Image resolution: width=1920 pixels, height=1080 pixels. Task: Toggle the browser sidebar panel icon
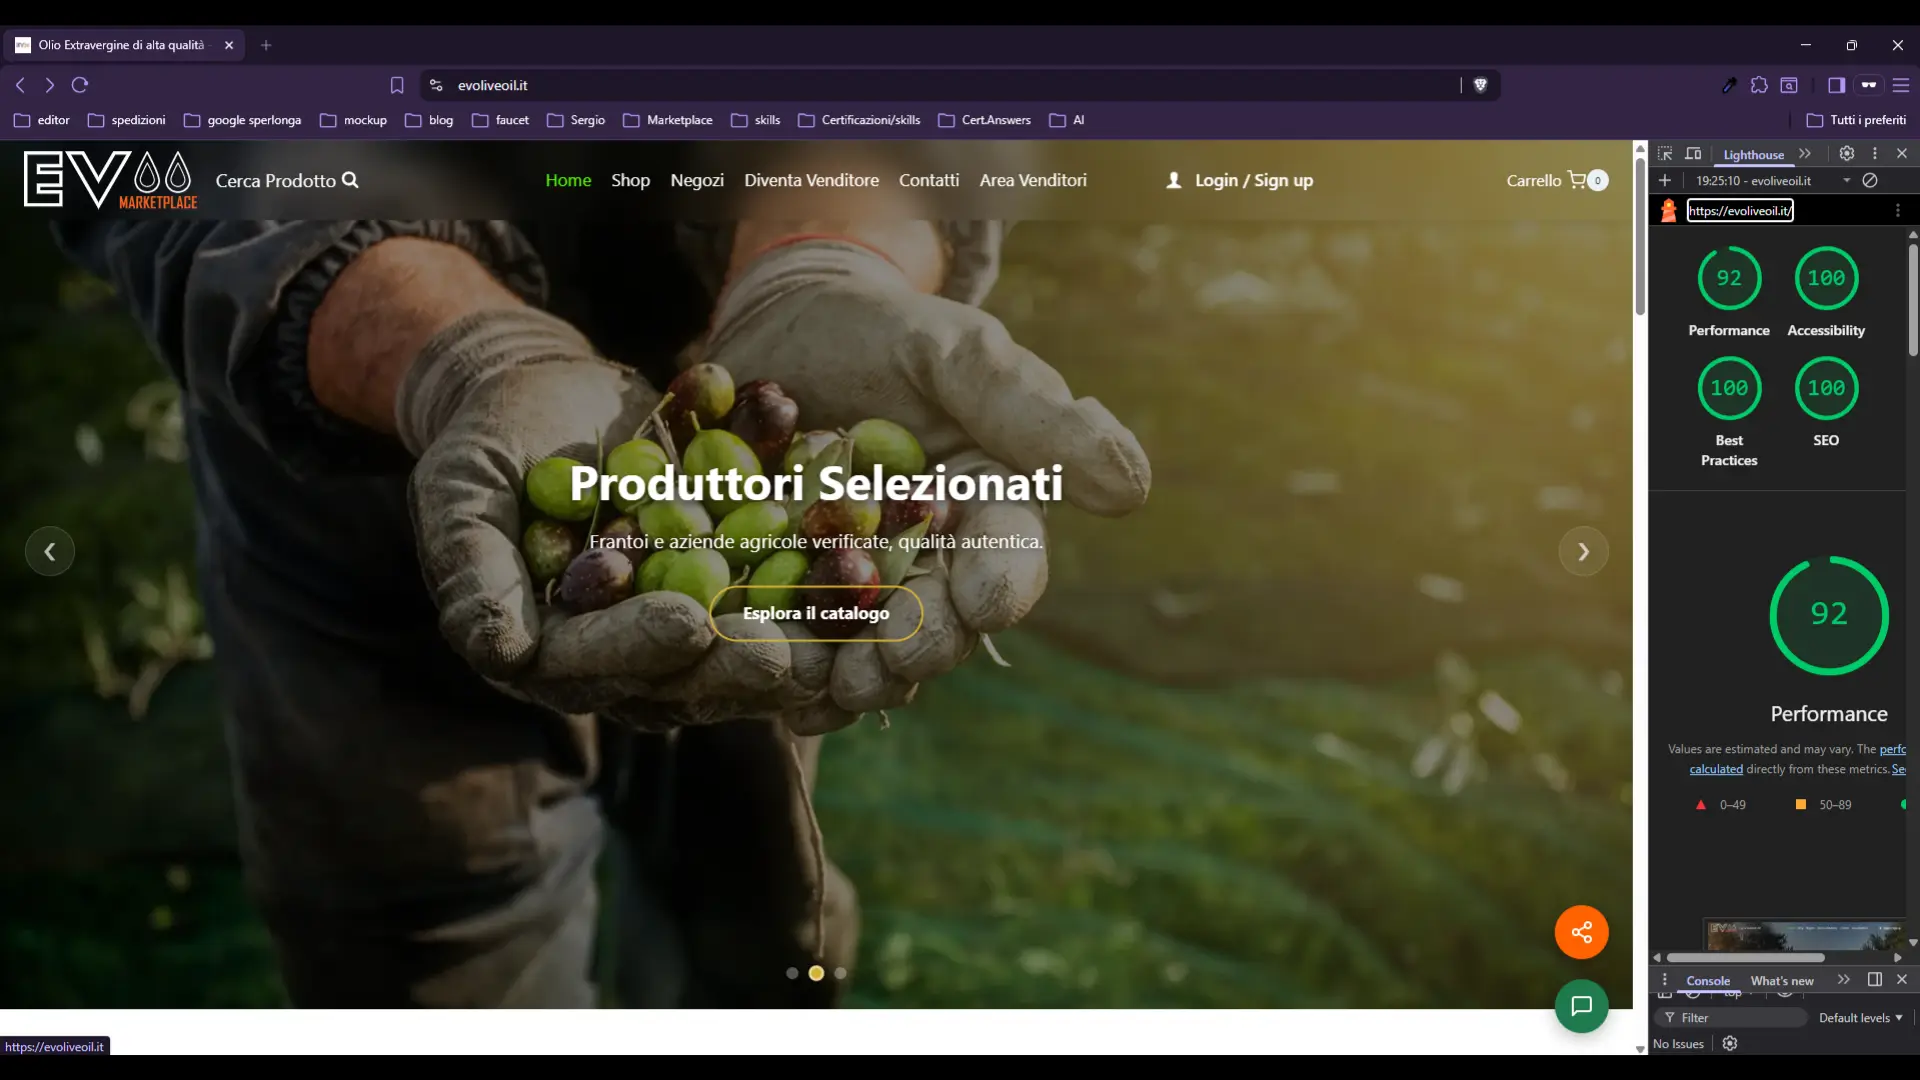pyautogui.click(x=1836, y=85)
